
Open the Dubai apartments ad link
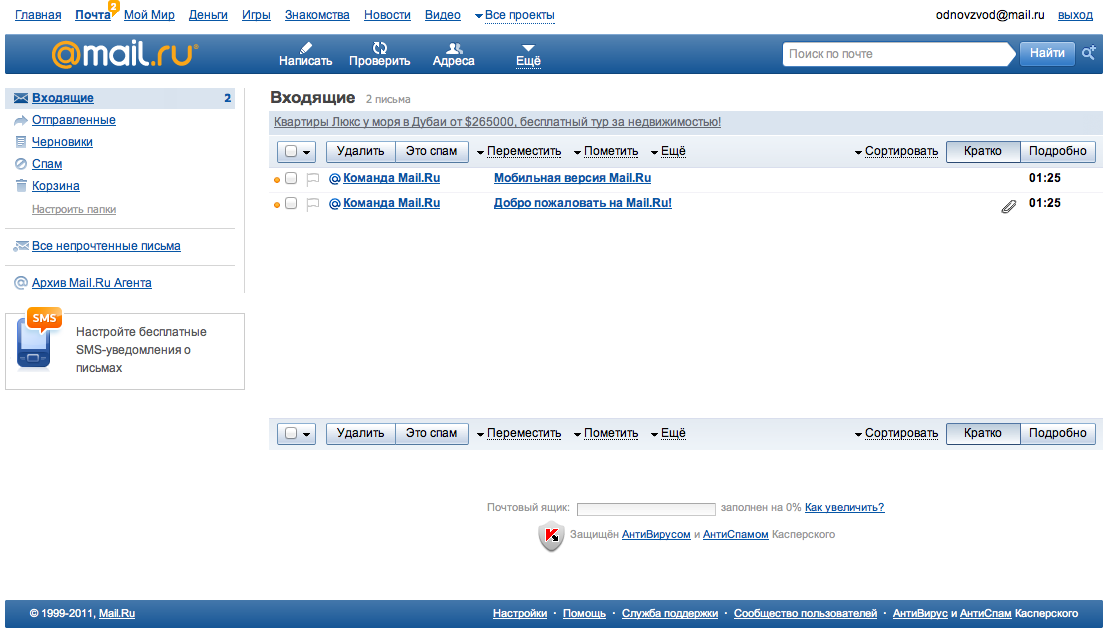(x=497, y=122)
